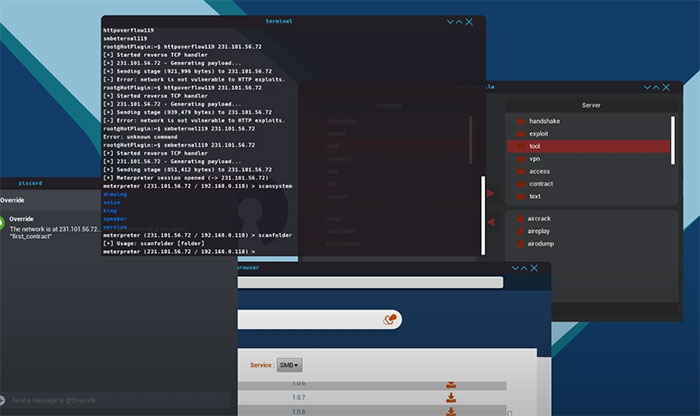This screenshot has width=700, height=416.
Task: Download exploit version 1.0.6
Action: tap(451, 385)
